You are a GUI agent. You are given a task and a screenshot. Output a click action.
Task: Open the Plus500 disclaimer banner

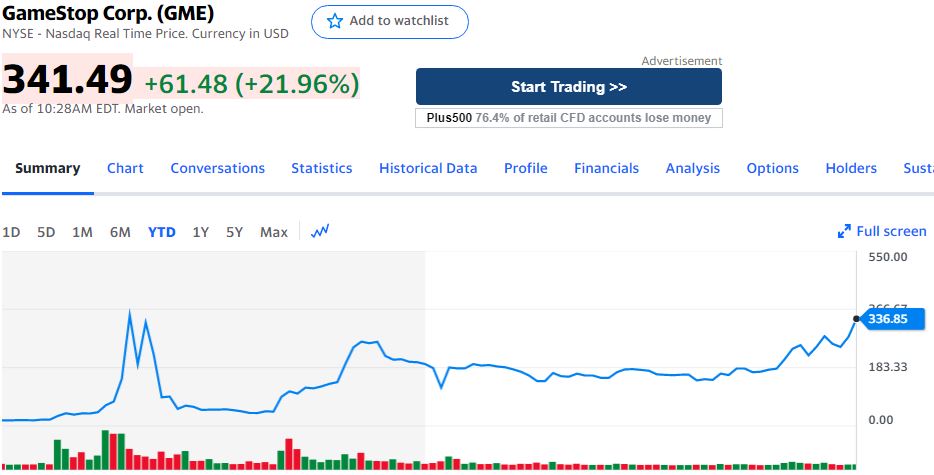pyautogui.click(x=569, y=118)
